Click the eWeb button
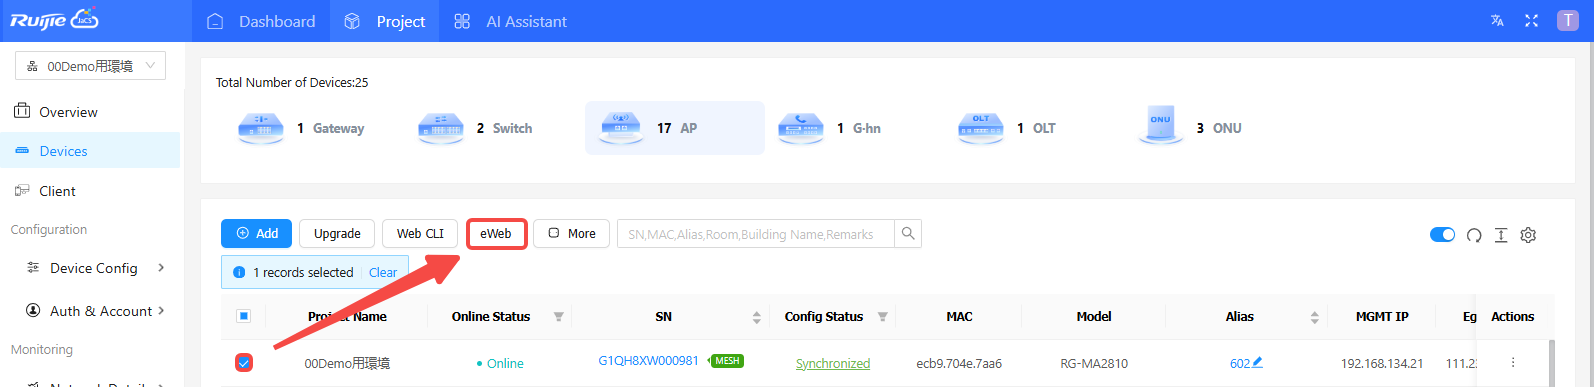 [x=496, y=233]
